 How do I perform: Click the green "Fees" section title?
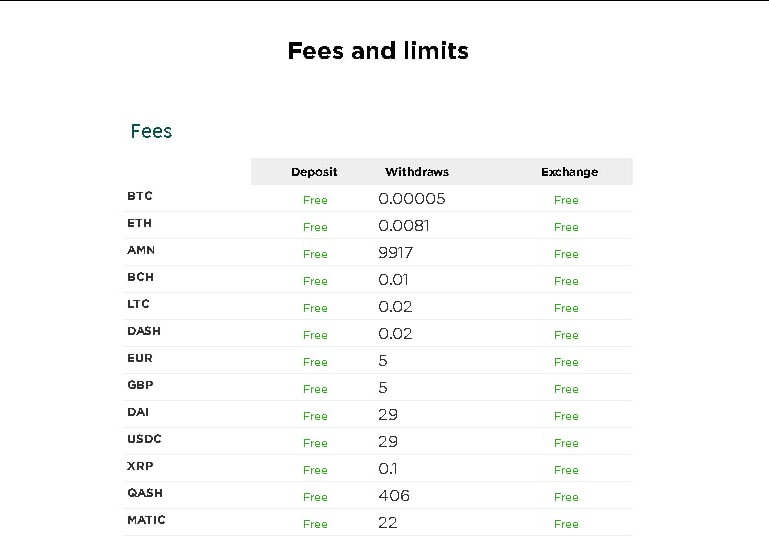click(x=151, y=131)
